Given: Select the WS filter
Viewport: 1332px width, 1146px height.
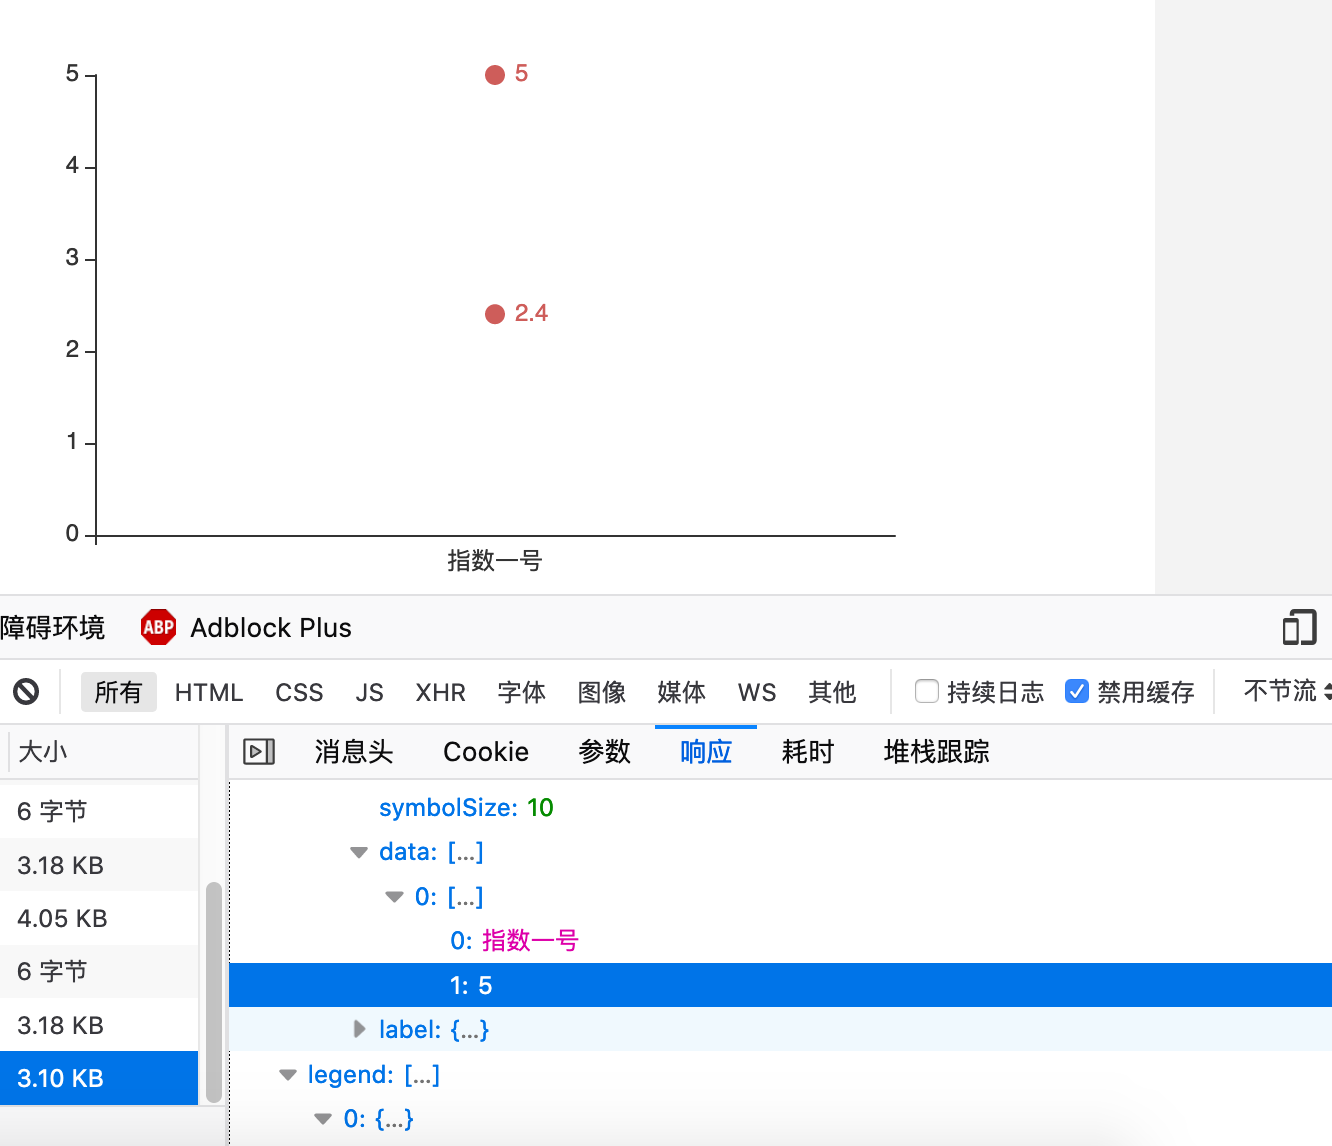Looking at the screenshot, I should (756, 692).
